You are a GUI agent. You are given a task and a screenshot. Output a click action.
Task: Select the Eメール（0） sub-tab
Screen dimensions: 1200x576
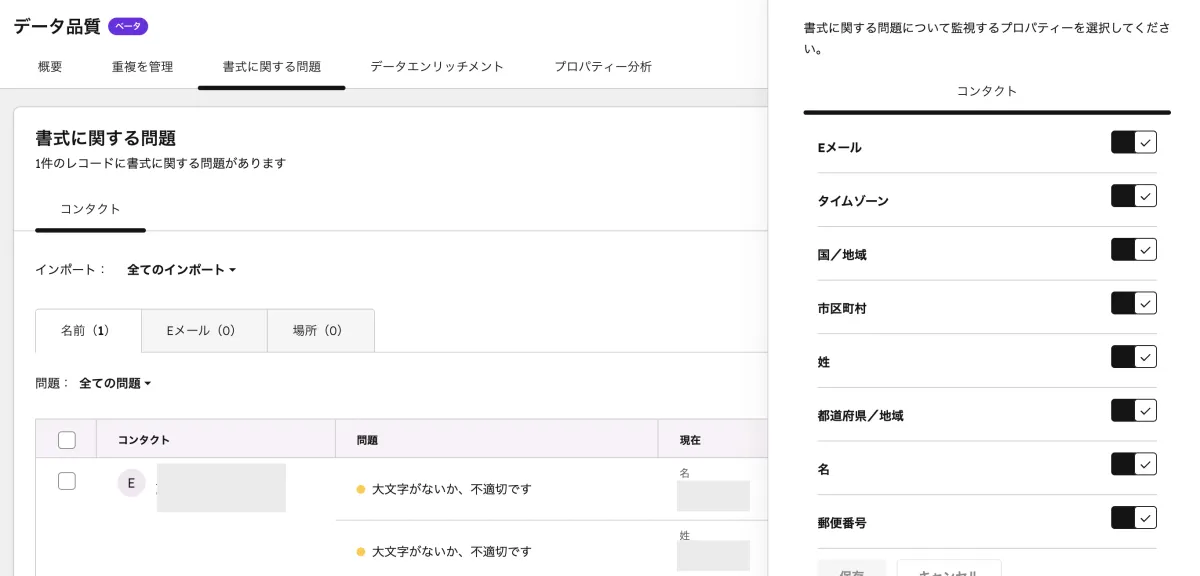[204, 330]
